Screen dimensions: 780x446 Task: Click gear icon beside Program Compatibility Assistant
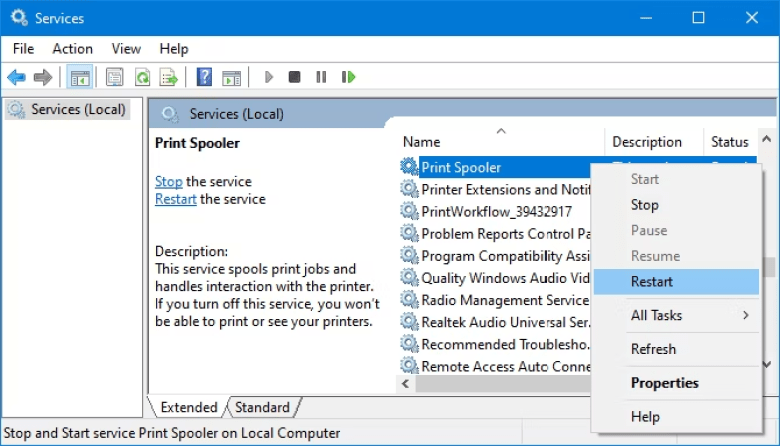tap(409, 255)
